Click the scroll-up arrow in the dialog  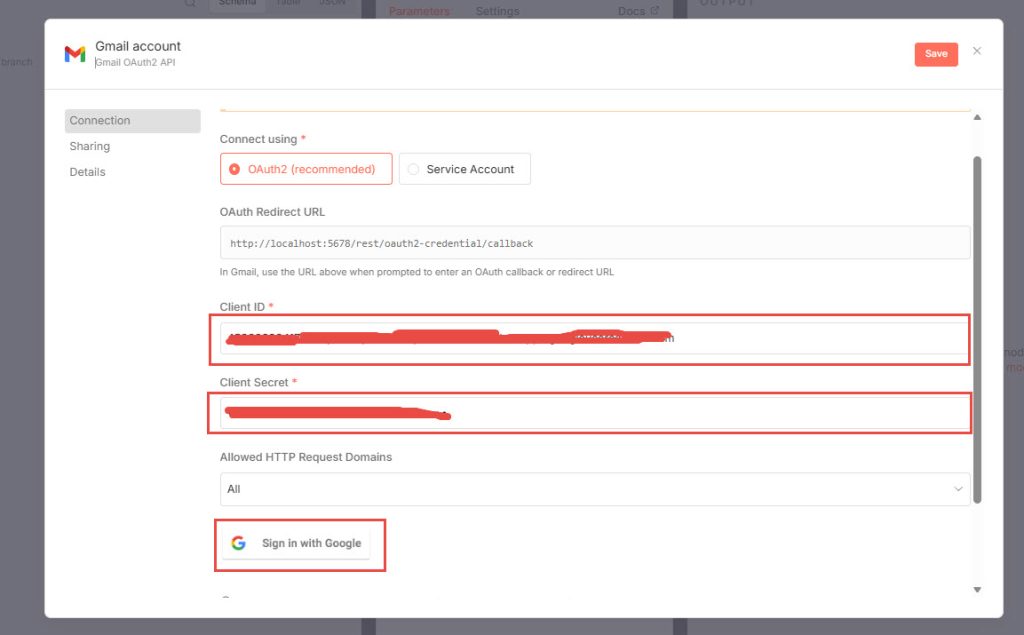click(977, 118)
